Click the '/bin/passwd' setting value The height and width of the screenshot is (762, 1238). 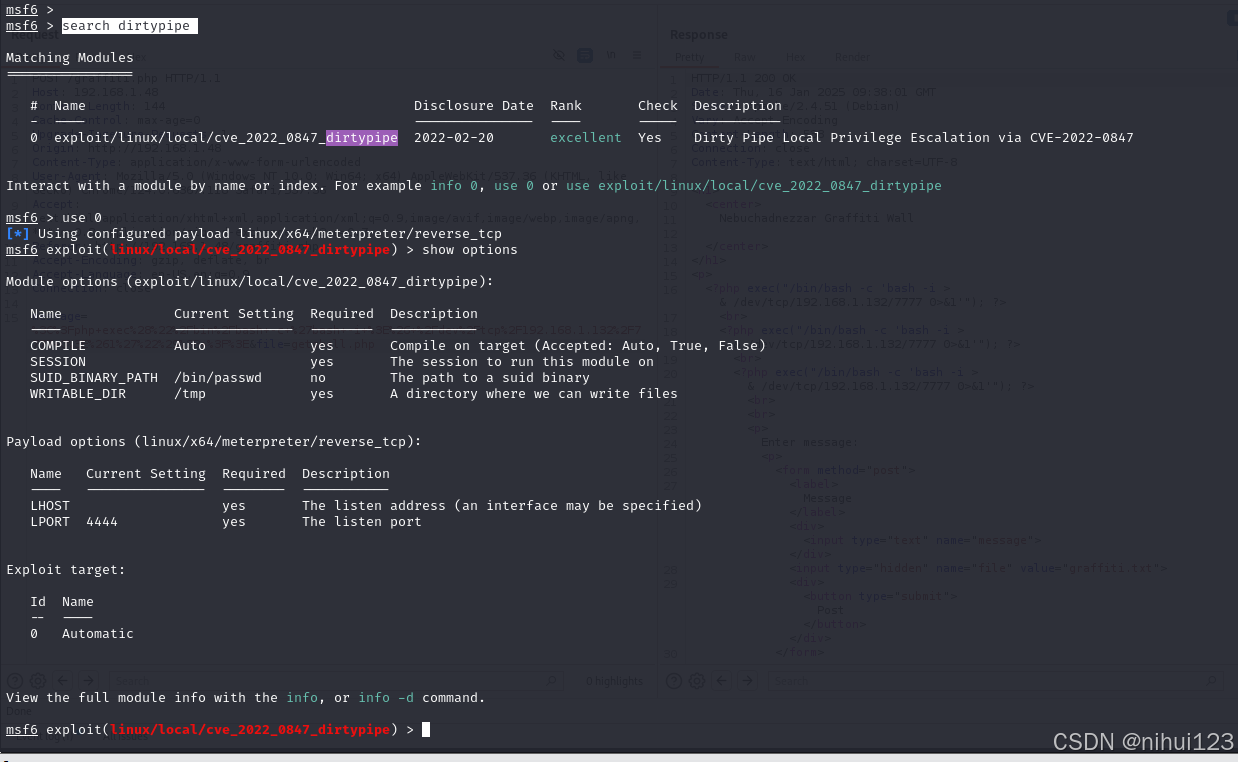(218, 377)
